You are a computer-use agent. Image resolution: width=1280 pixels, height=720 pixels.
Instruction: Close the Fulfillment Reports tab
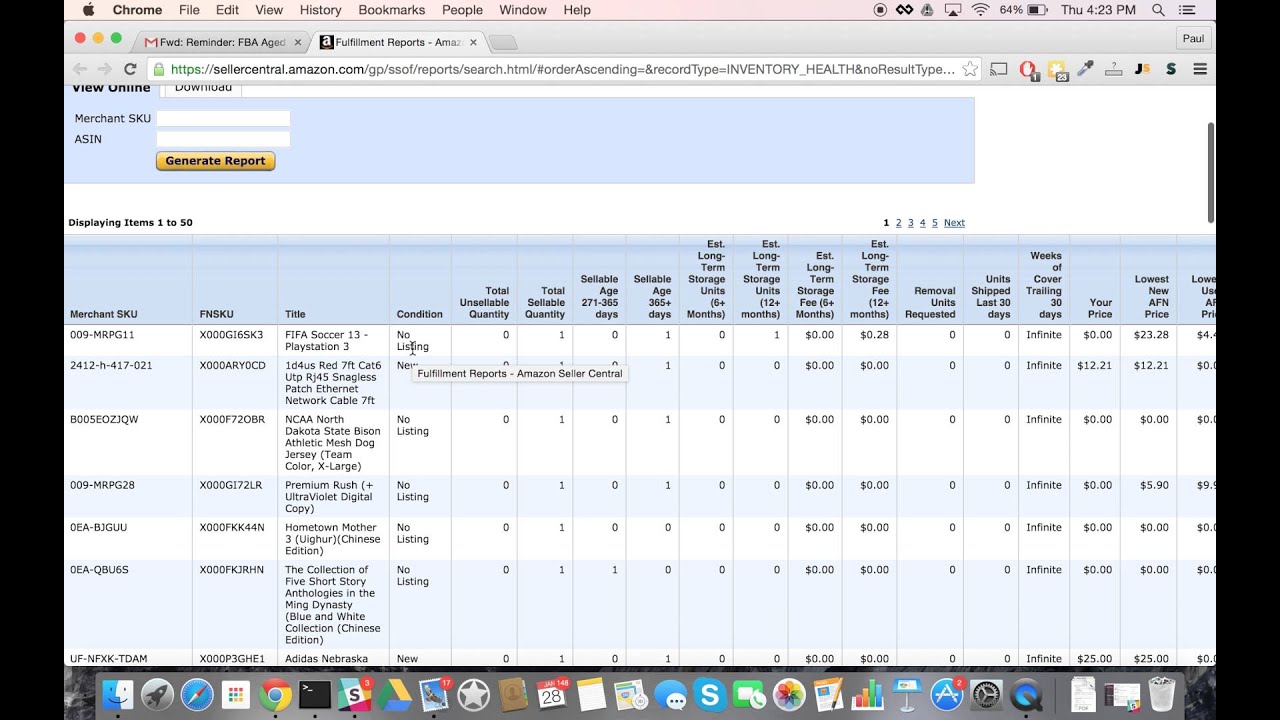pyautogui.click(x=473, y=42)
